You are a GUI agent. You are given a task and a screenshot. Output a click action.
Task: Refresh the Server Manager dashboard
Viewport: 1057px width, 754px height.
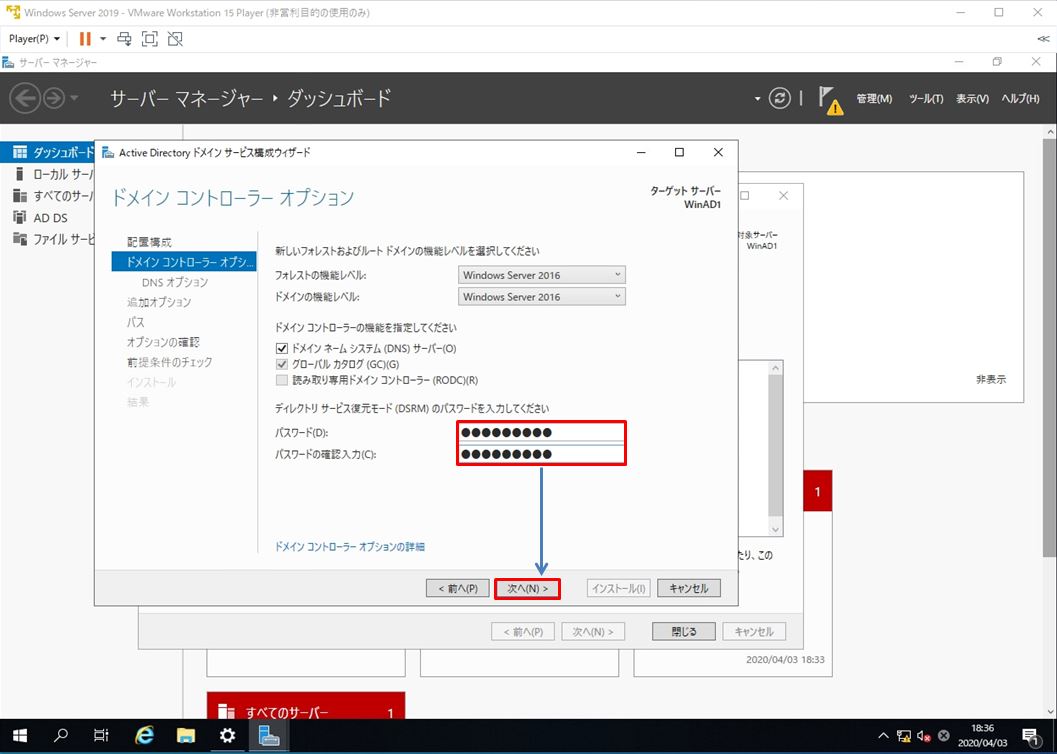(780, 98)
